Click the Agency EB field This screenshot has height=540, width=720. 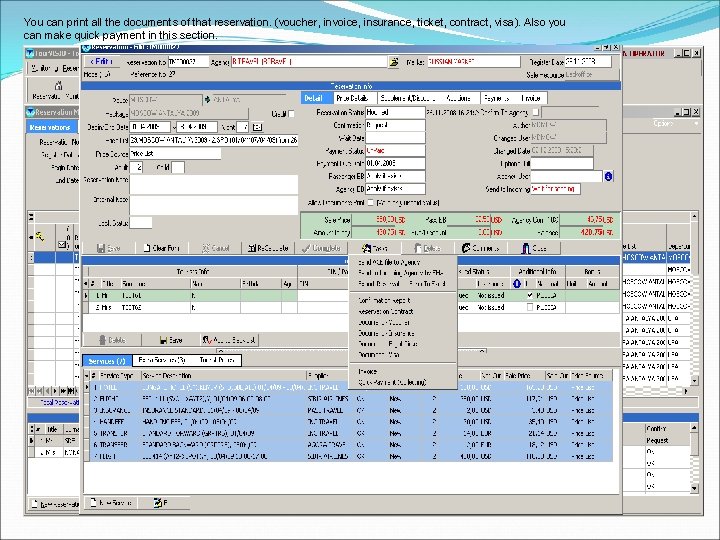(x=395, y=189)
